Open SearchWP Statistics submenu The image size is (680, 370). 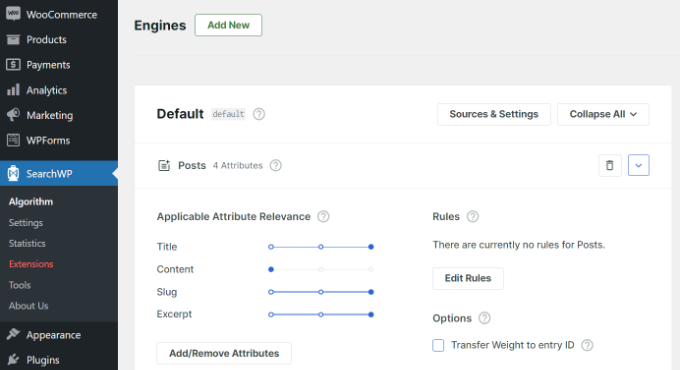coord(27,243)
